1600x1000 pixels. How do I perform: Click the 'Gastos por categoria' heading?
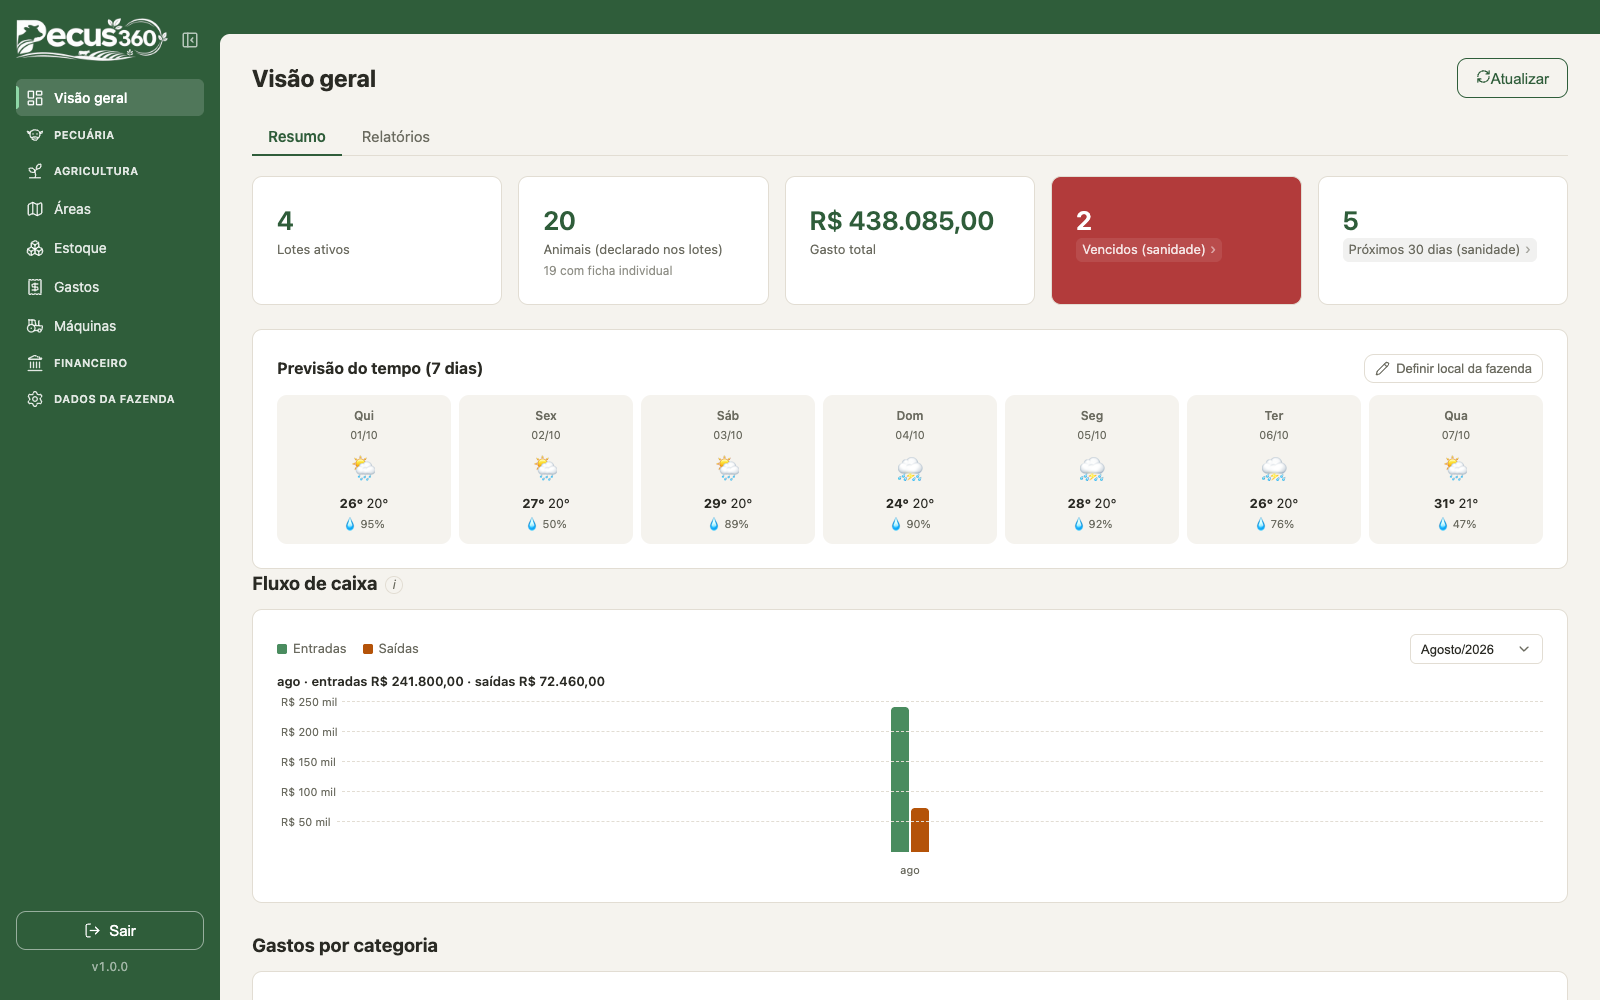coord(345,946)
